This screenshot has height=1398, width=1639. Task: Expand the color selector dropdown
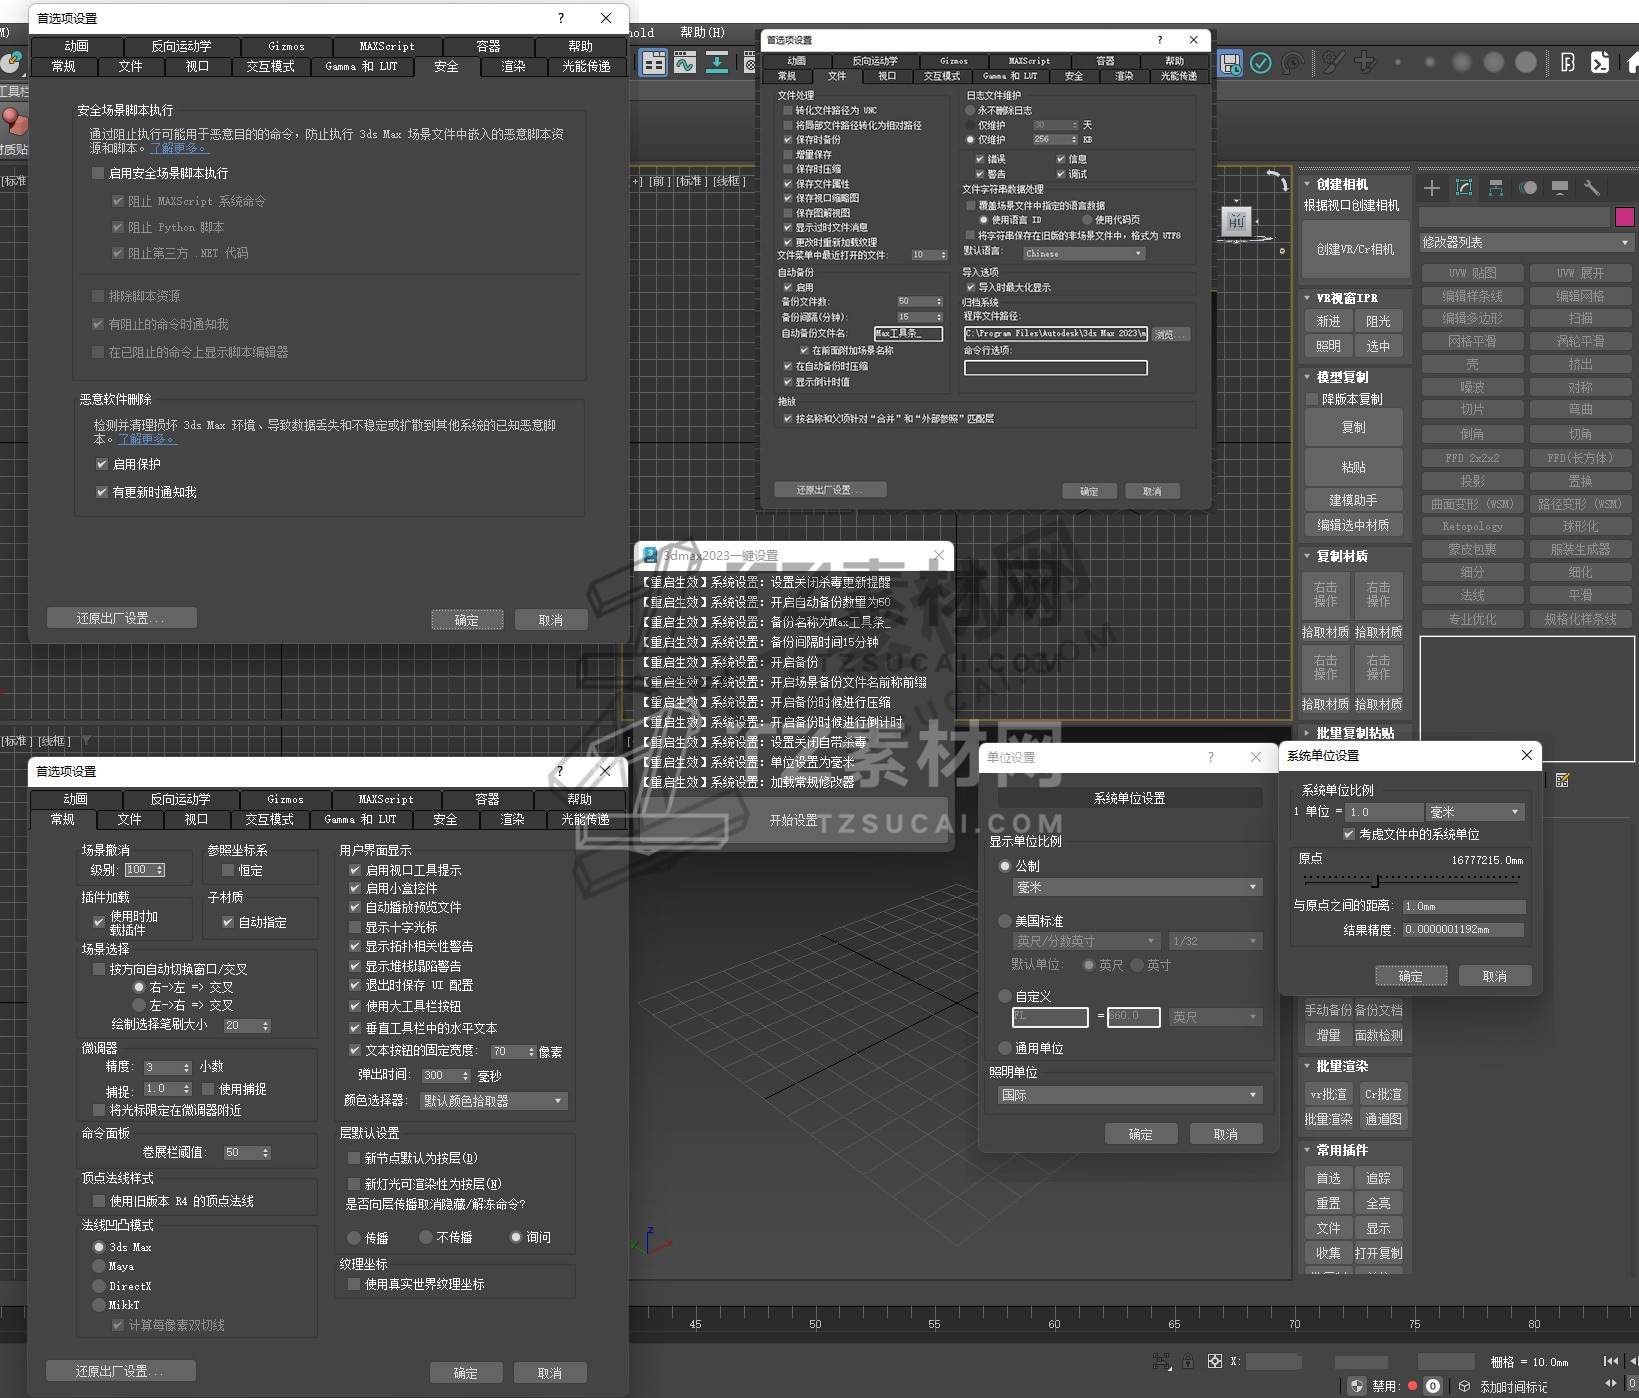pyautogui.click(x=494, y=1101)
